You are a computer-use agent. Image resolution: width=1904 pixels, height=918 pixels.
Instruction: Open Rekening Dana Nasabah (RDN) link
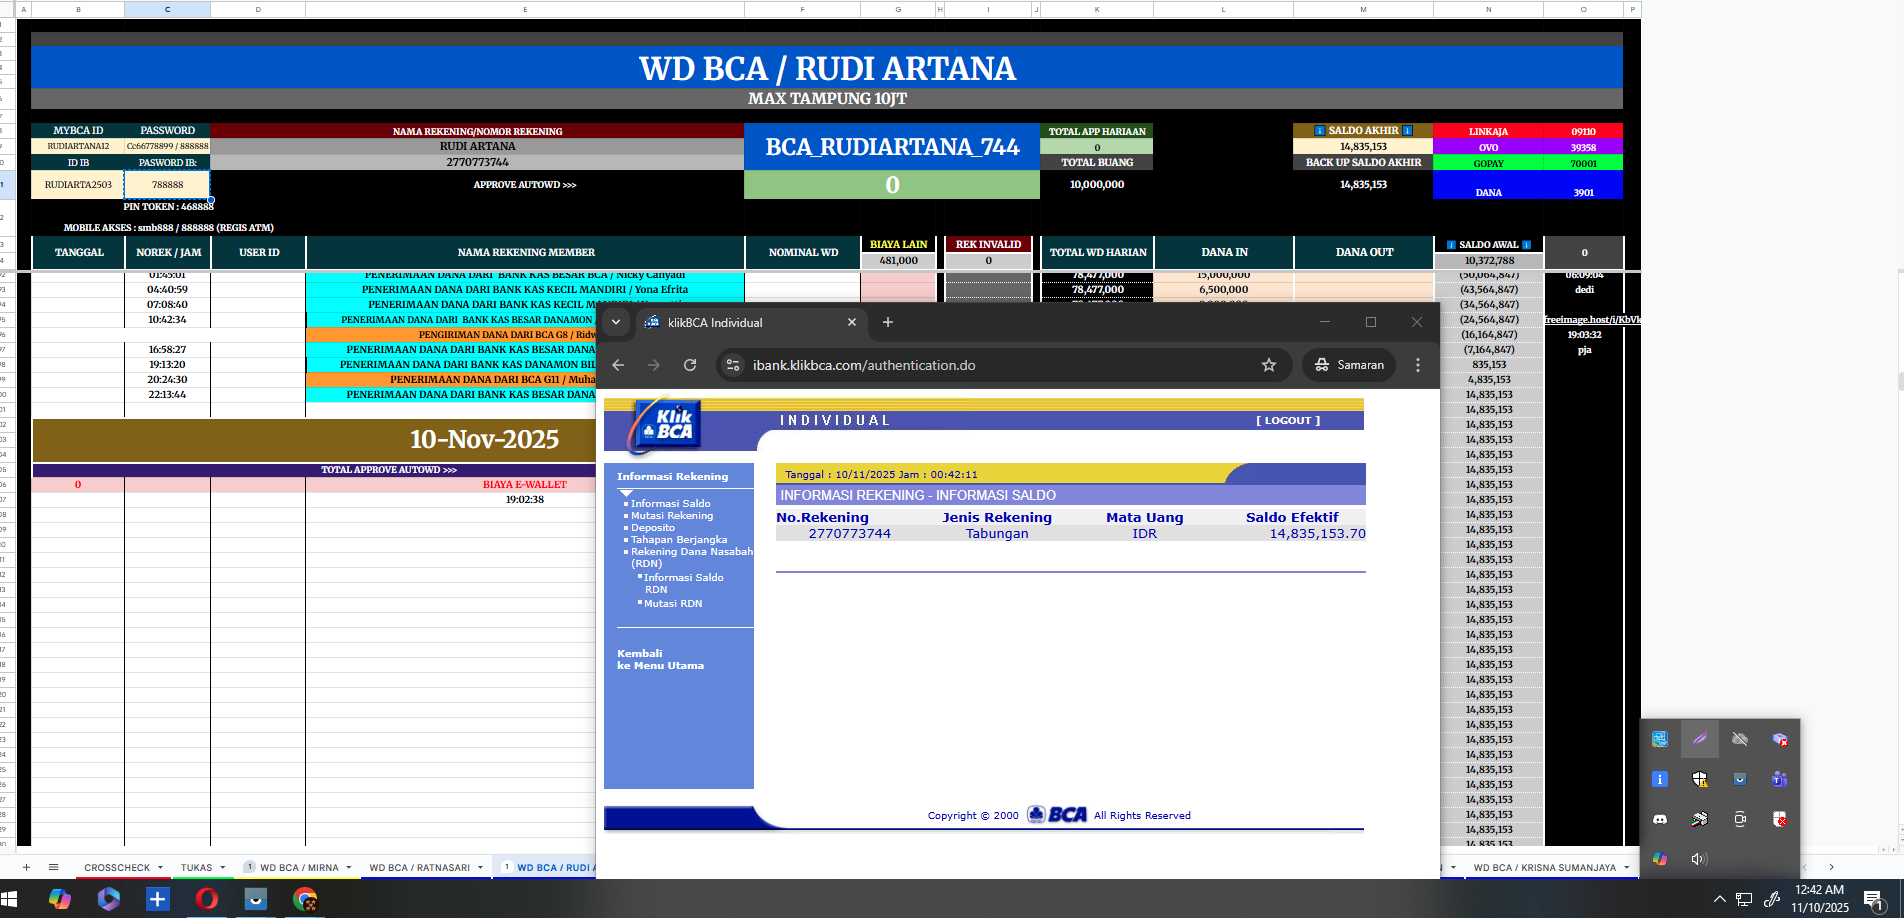tap(692, 558)
